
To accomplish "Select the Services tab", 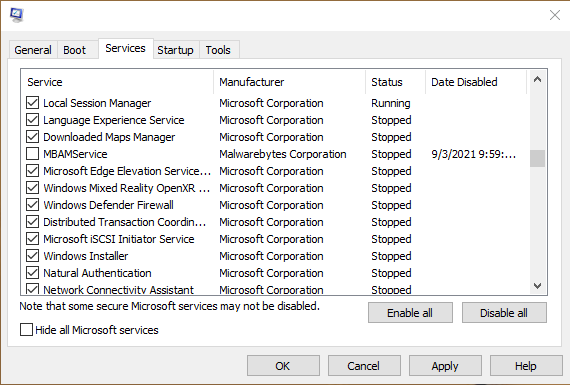I will (125, 48).
